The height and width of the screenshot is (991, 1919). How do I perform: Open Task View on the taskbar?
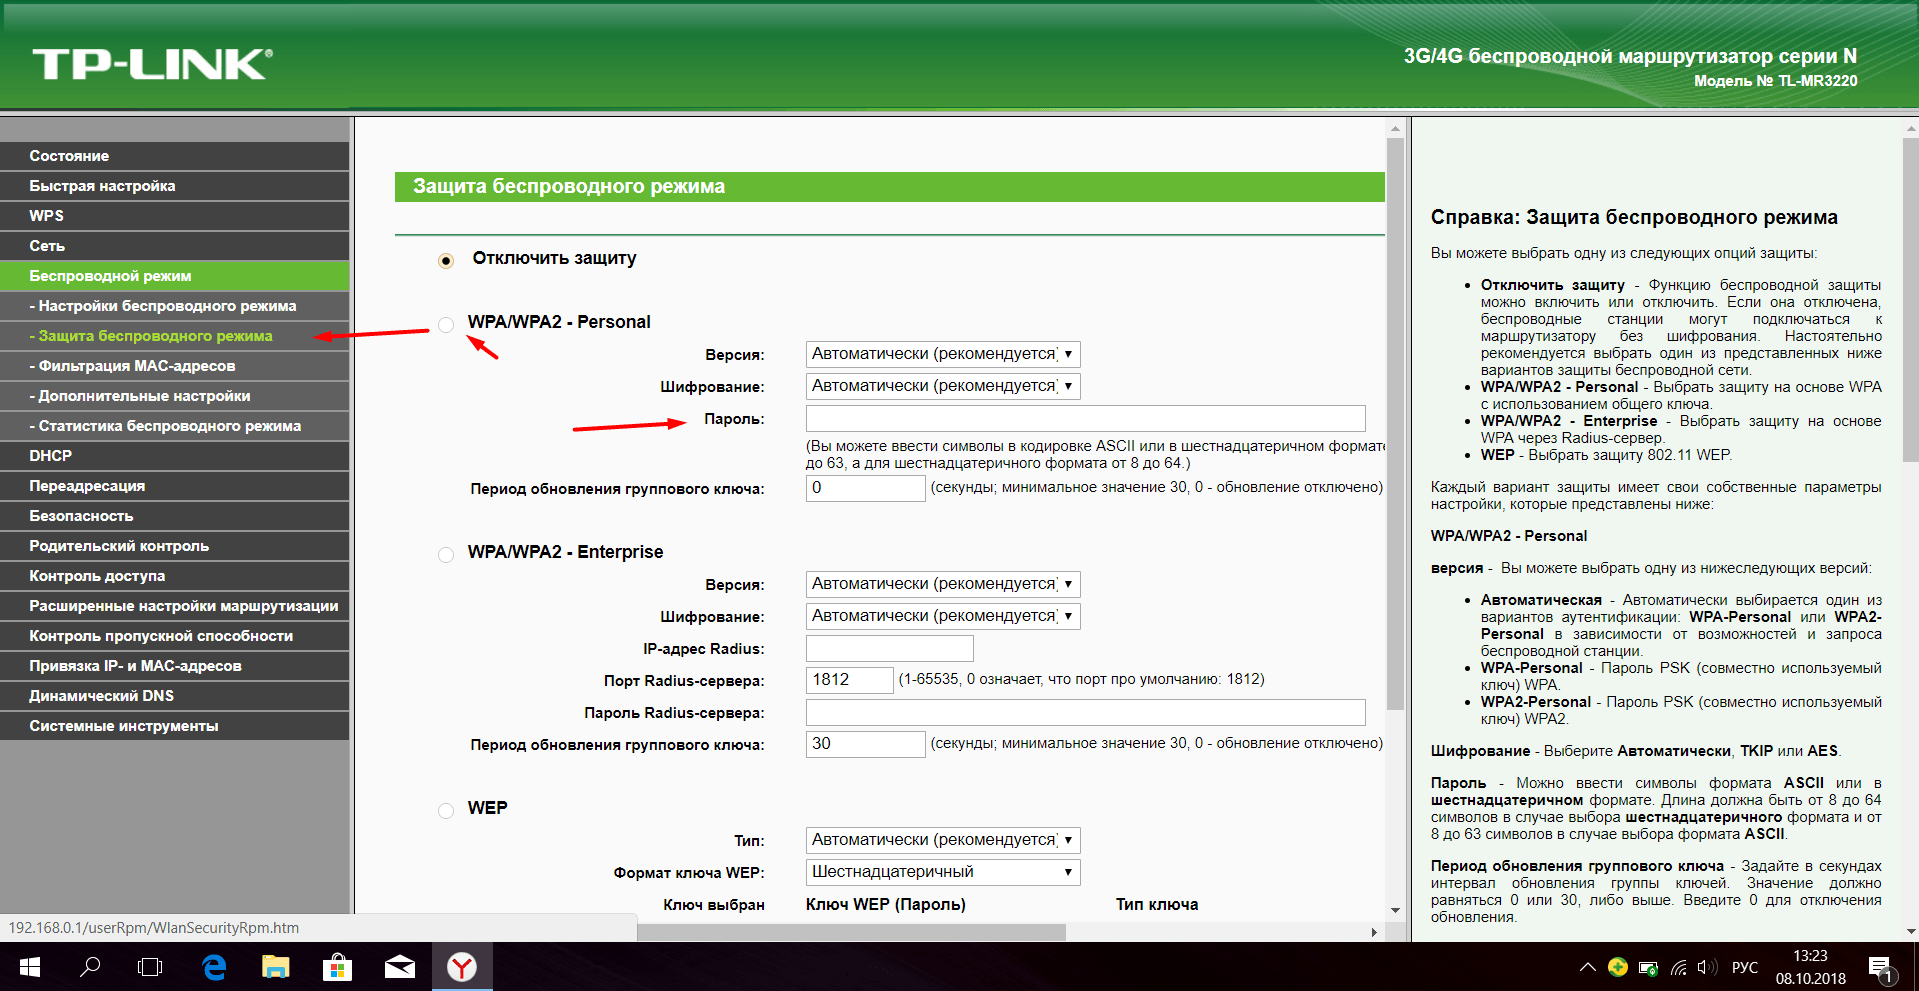[x=150, y=967]
